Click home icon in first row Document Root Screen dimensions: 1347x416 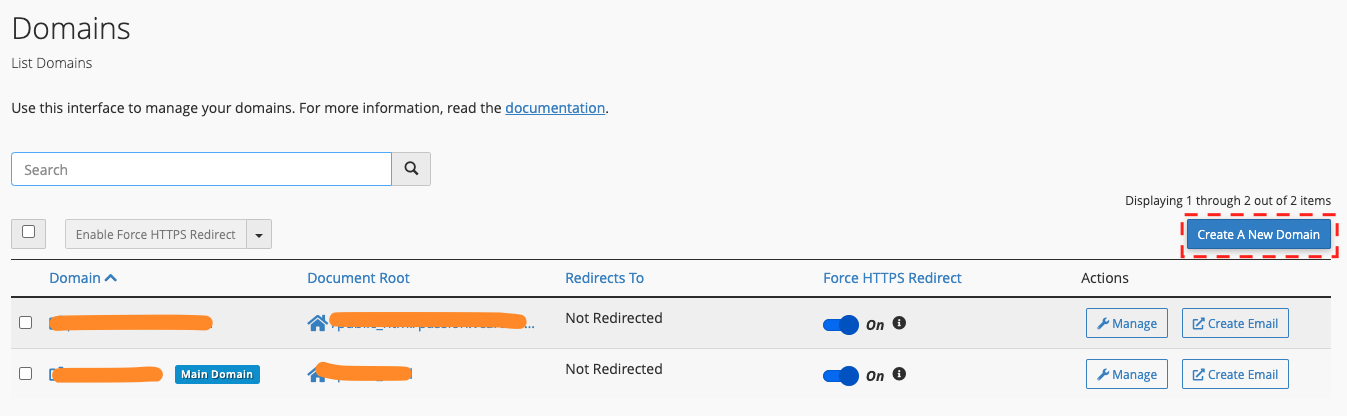(x=317, y=323)
